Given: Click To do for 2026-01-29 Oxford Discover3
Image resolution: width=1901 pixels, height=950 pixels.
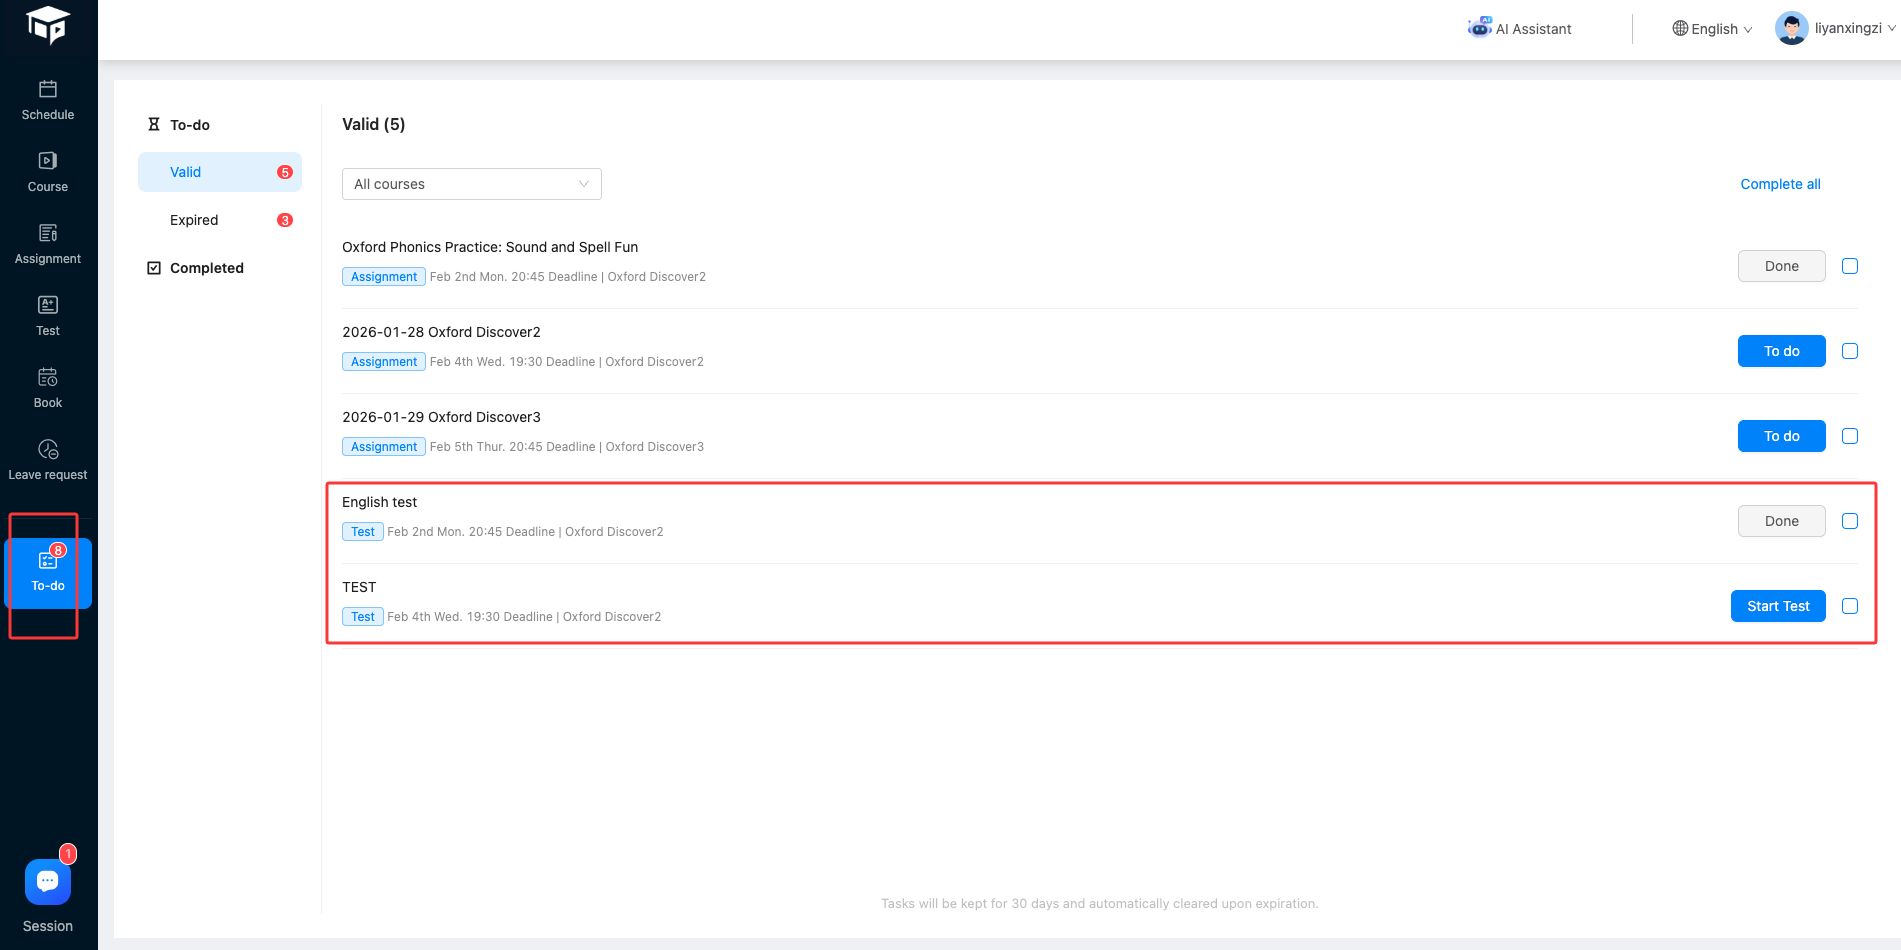Looking at the screenshot, I should [1781, 436].
